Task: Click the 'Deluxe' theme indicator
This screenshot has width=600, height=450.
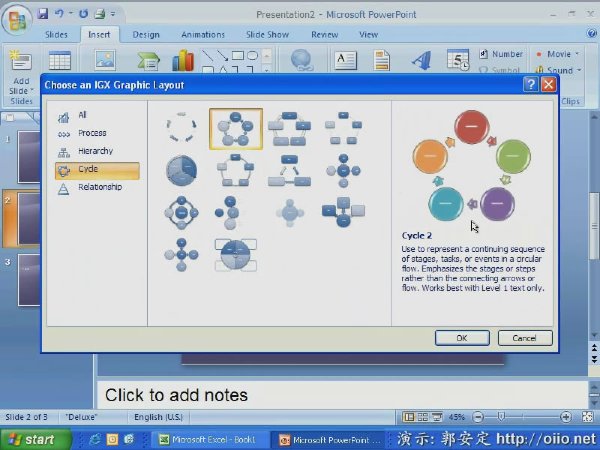Action: point(81,417)
